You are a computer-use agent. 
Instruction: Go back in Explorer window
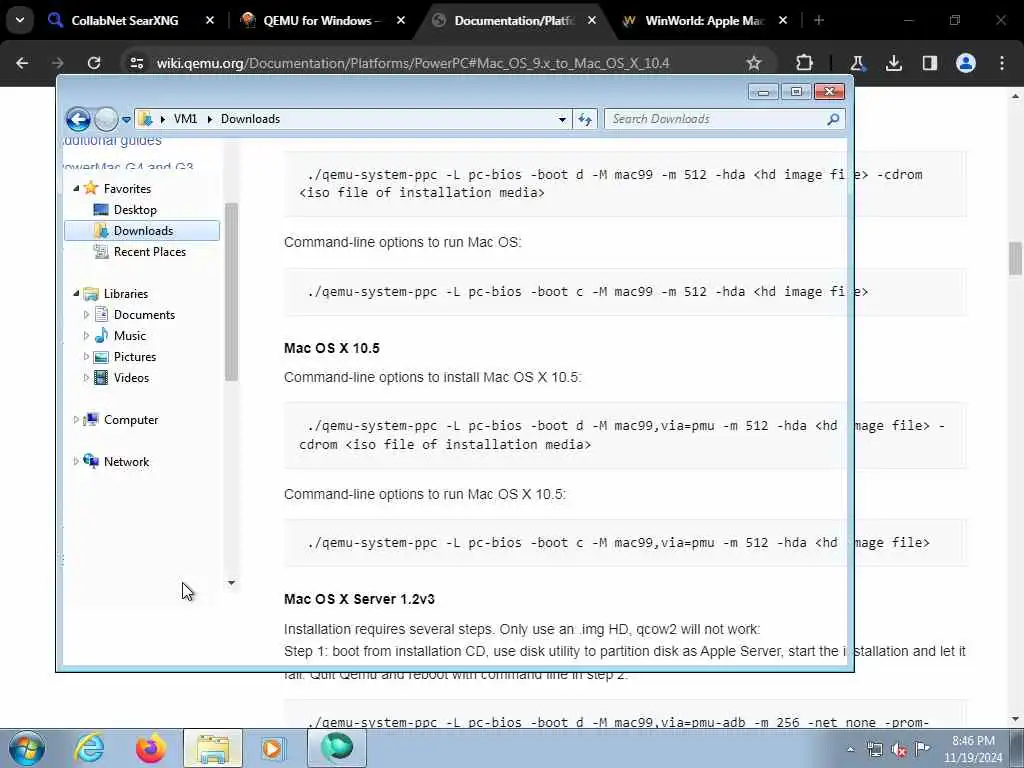[78, 119]
